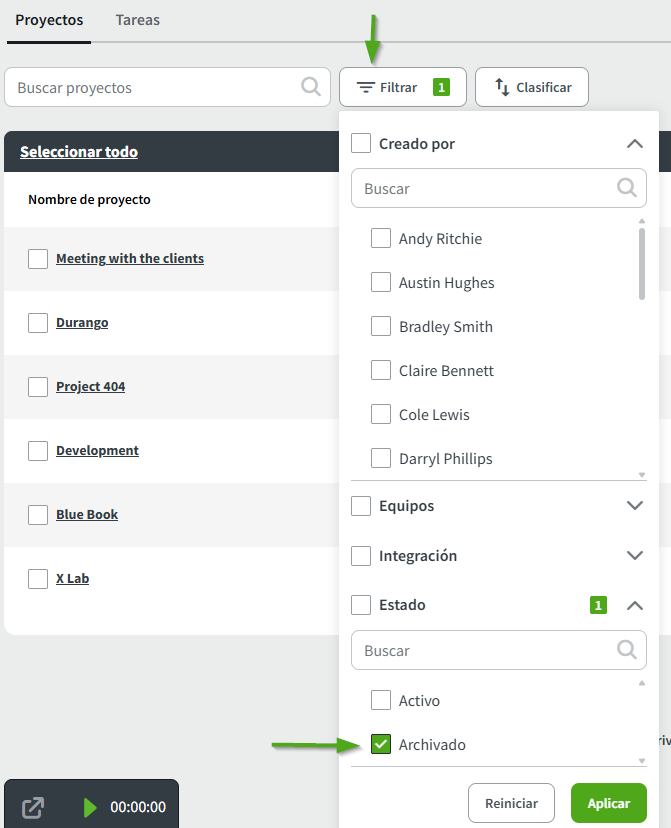Click magnifier icon in Creado por search

pyautogui.click(x=627, y=188)
